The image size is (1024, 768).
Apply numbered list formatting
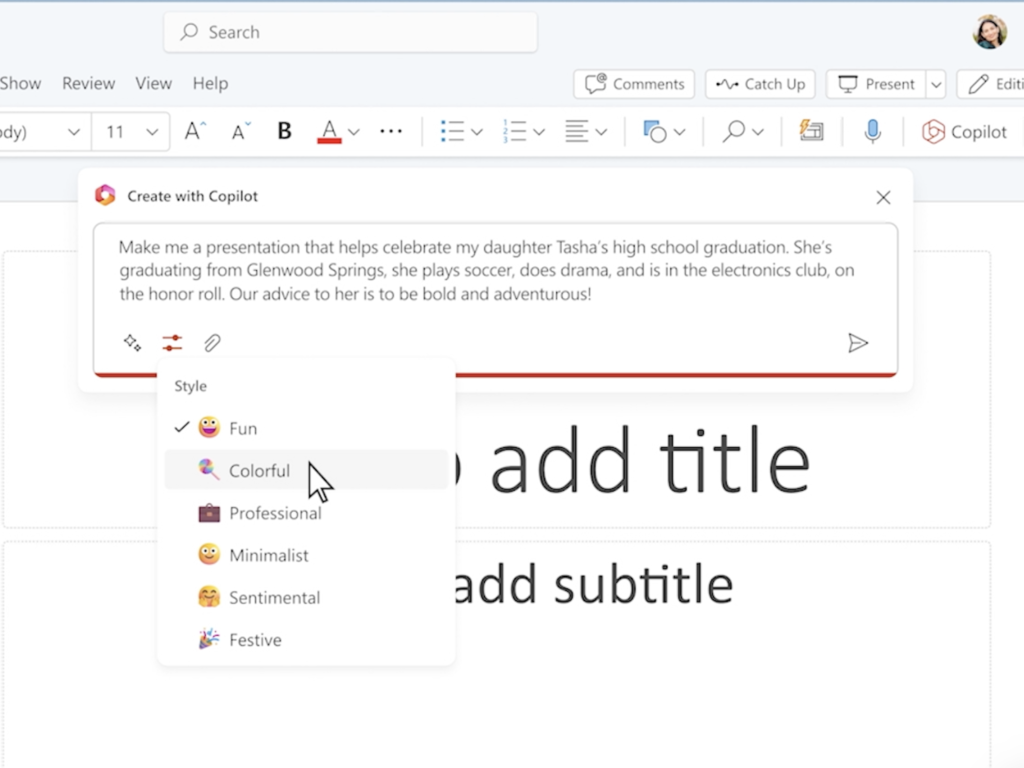[515, 131]
